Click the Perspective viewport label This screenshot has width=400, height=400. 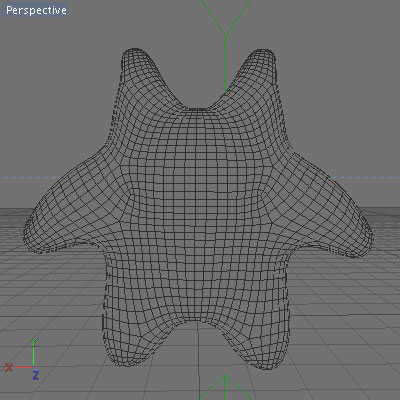click(36, 10)
